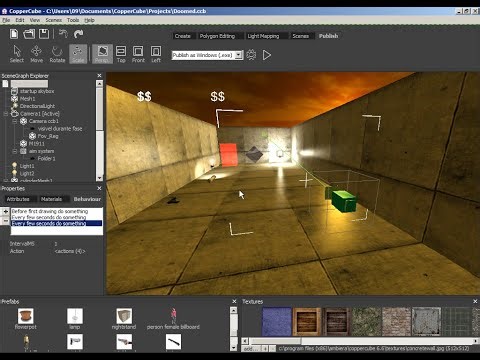Collapse the Camera1 [Active] node
This screenshot has width=480, height=360.
coord(6,114)
